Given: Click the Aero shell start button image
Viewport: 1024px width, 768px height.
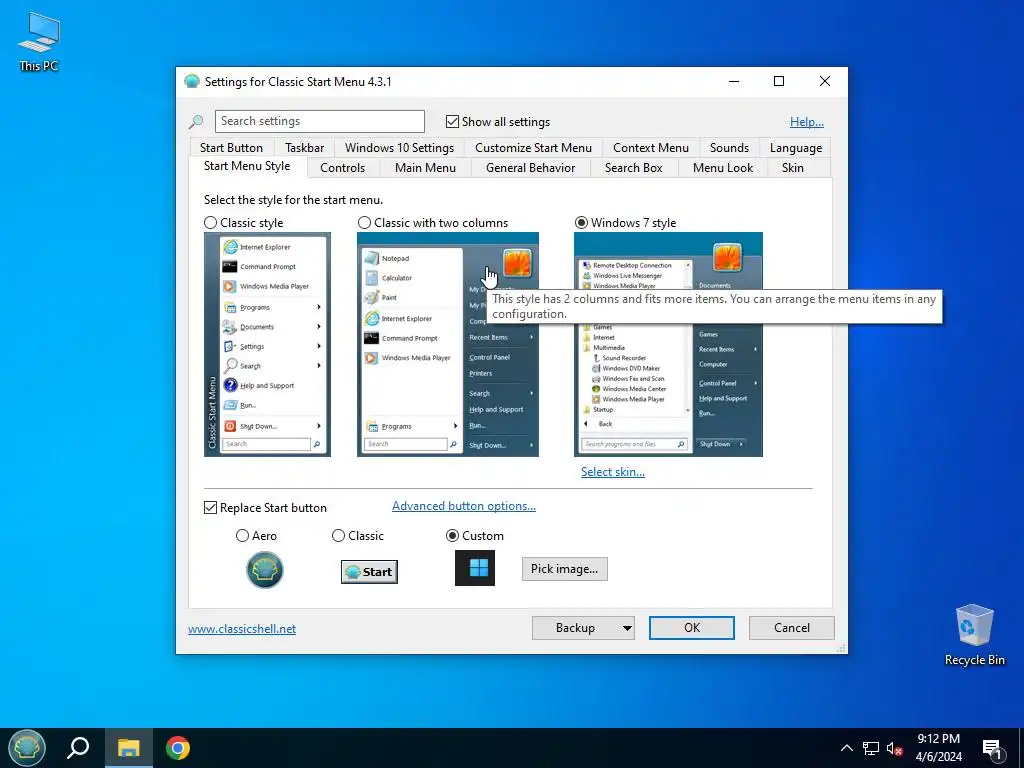Looking at the screenshot, I should [264, 569].
